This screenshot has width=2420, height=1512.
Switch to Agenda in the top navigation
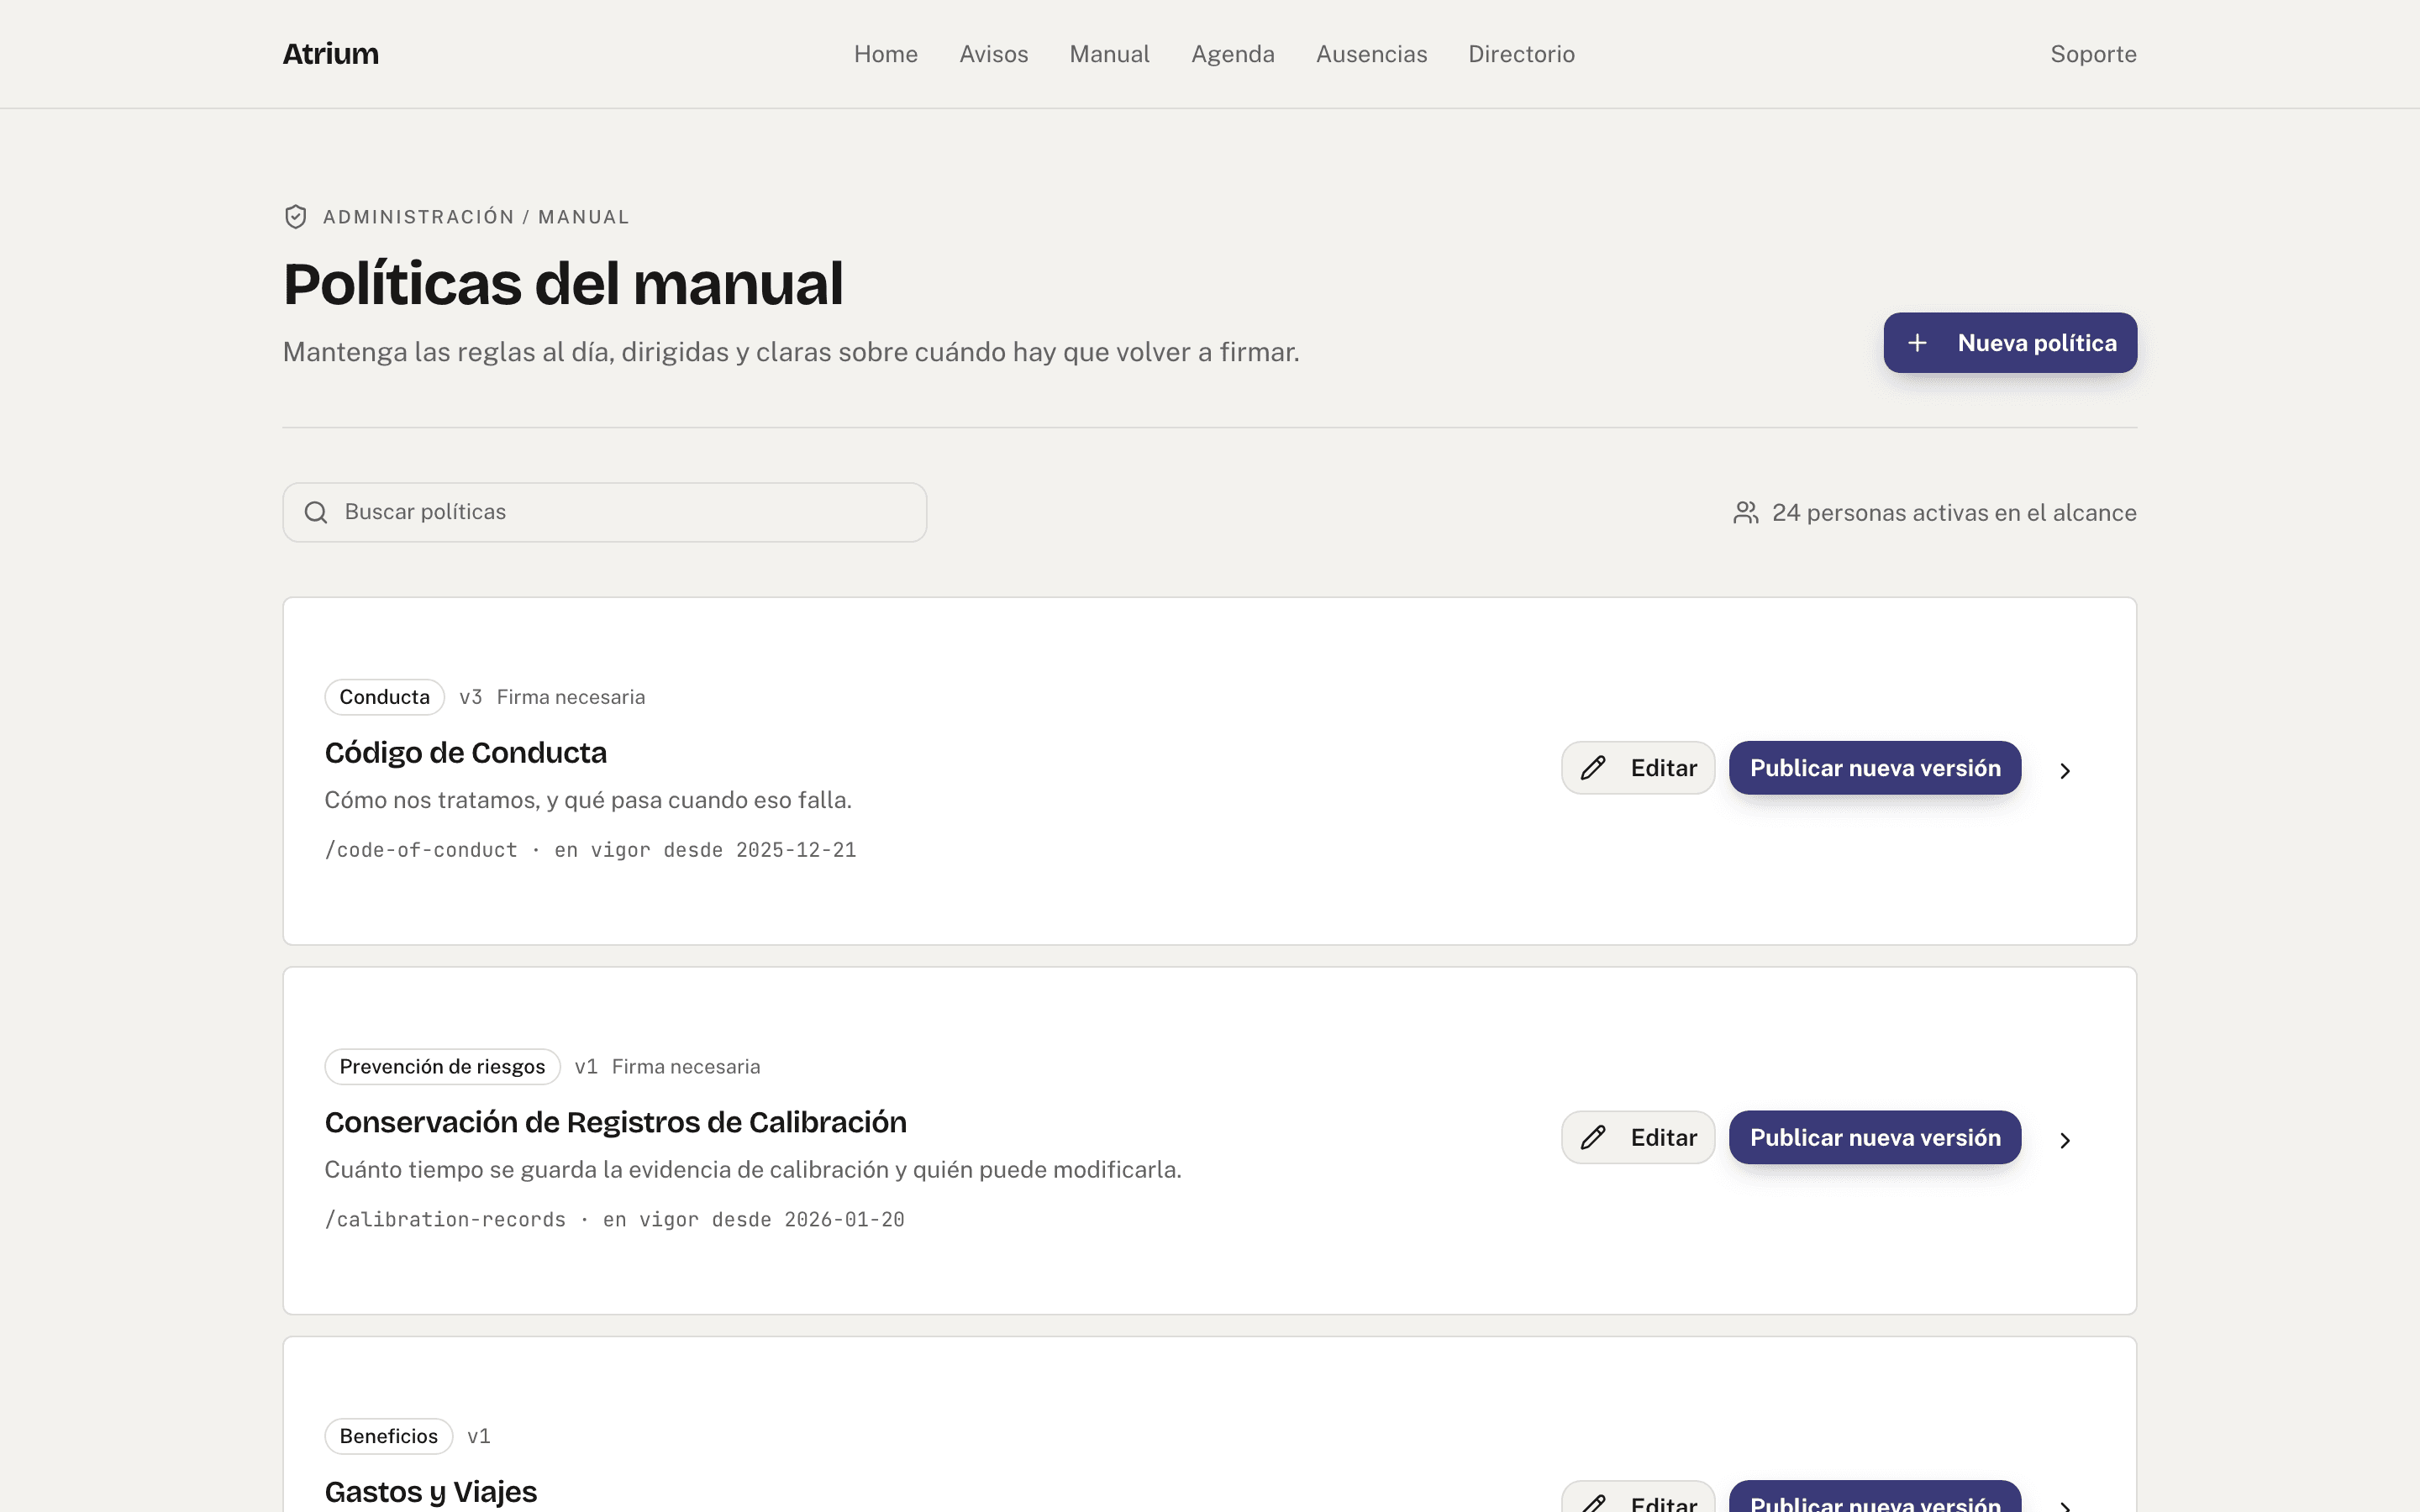point(1232,54)
